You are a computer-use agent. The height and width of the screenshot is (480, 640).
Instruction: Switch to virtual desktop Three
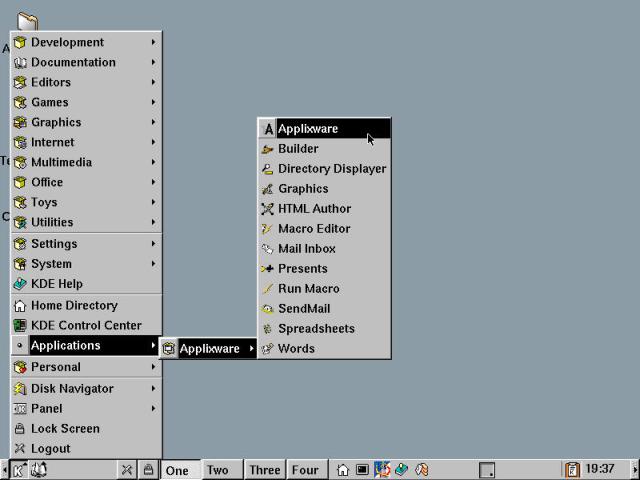pos(264,470)
